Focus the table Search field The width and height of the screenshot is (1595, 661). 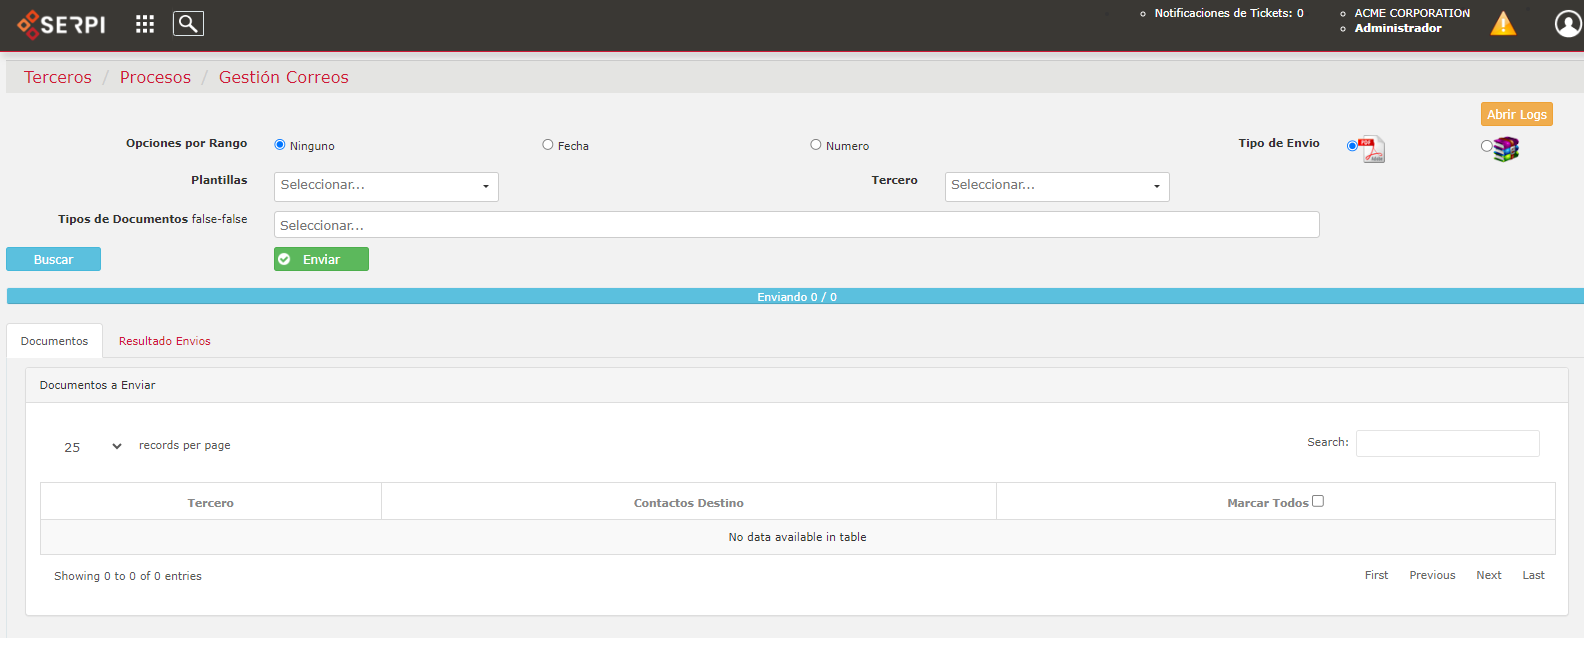(x=1448, y=443)
